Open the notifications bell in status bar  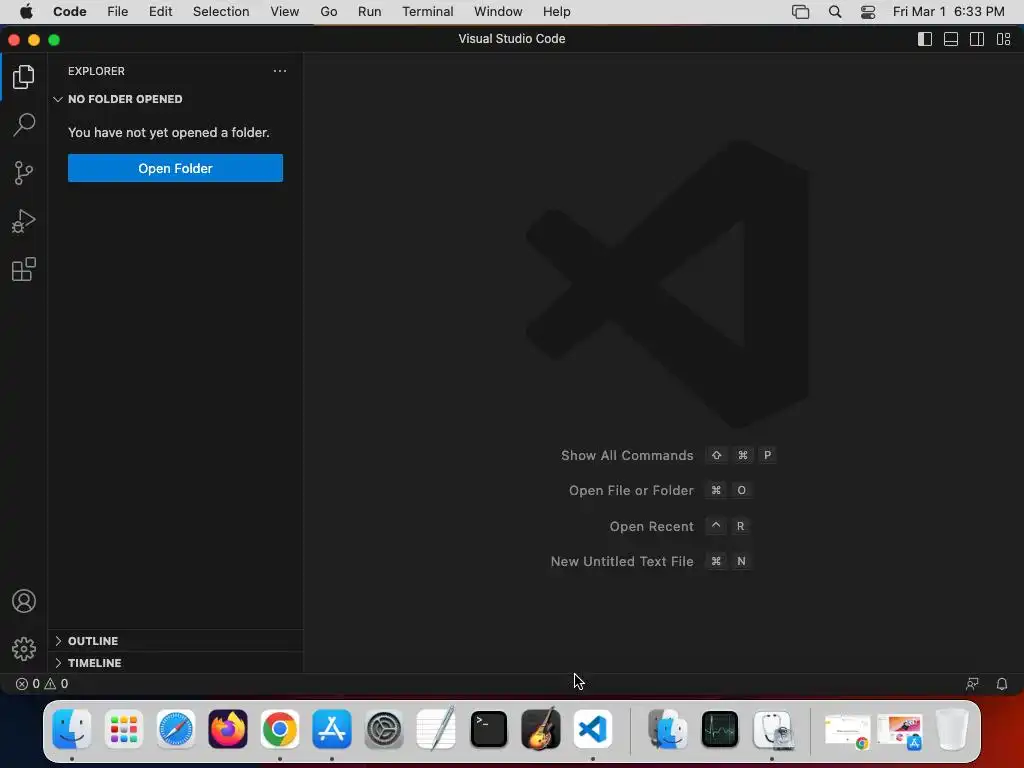point(1002,684)
